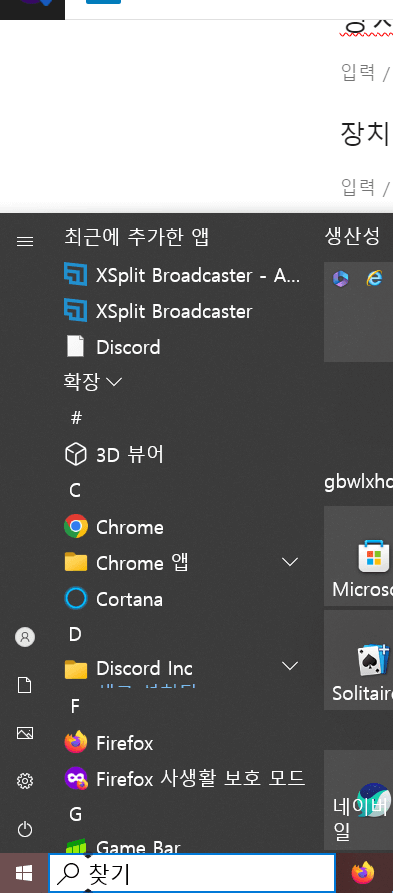The height and width of the screenshot is (893, 393).
Task: Select the 생산성 tile group header
Action: [352, 236]
